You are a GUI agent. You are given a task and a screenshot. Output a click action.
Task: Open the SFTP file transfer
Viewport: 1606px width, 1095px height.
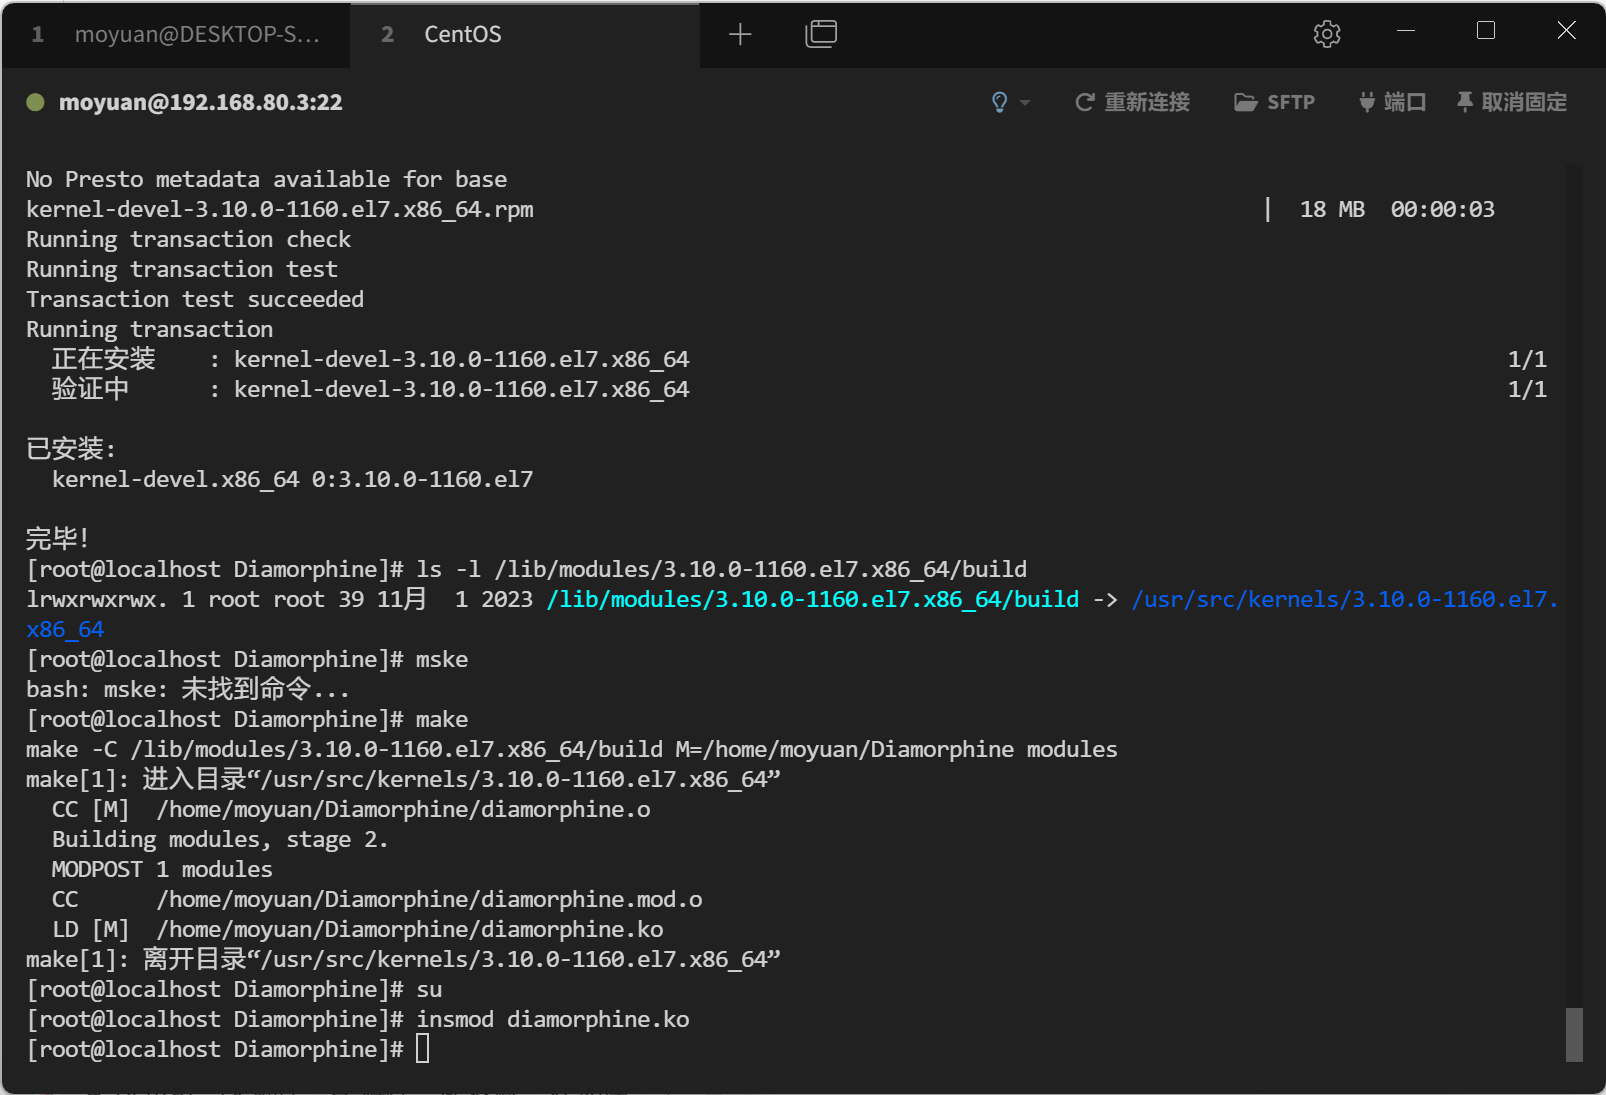click(1274, 102)
